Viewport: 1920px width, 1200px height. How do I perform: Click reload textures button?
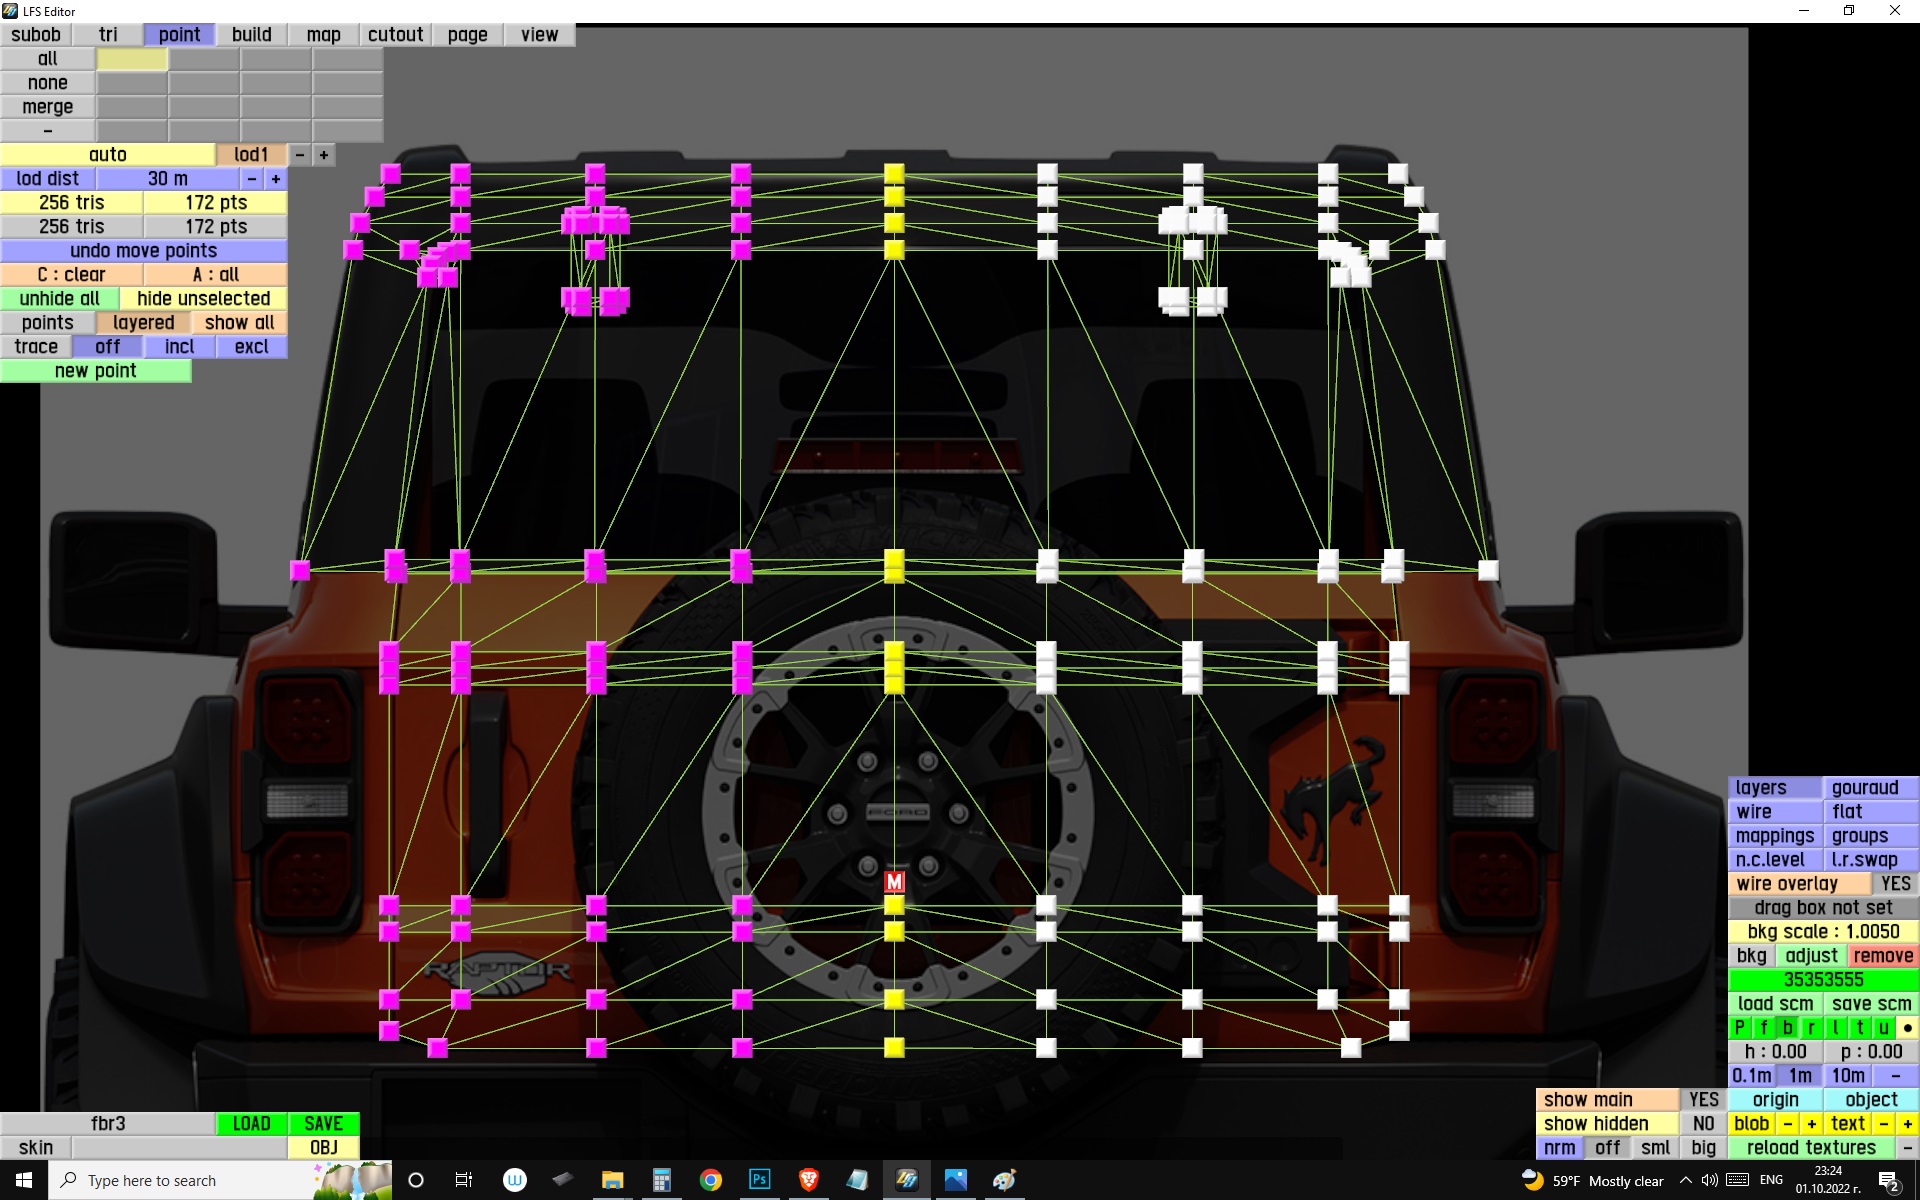coord(1810,1148)
